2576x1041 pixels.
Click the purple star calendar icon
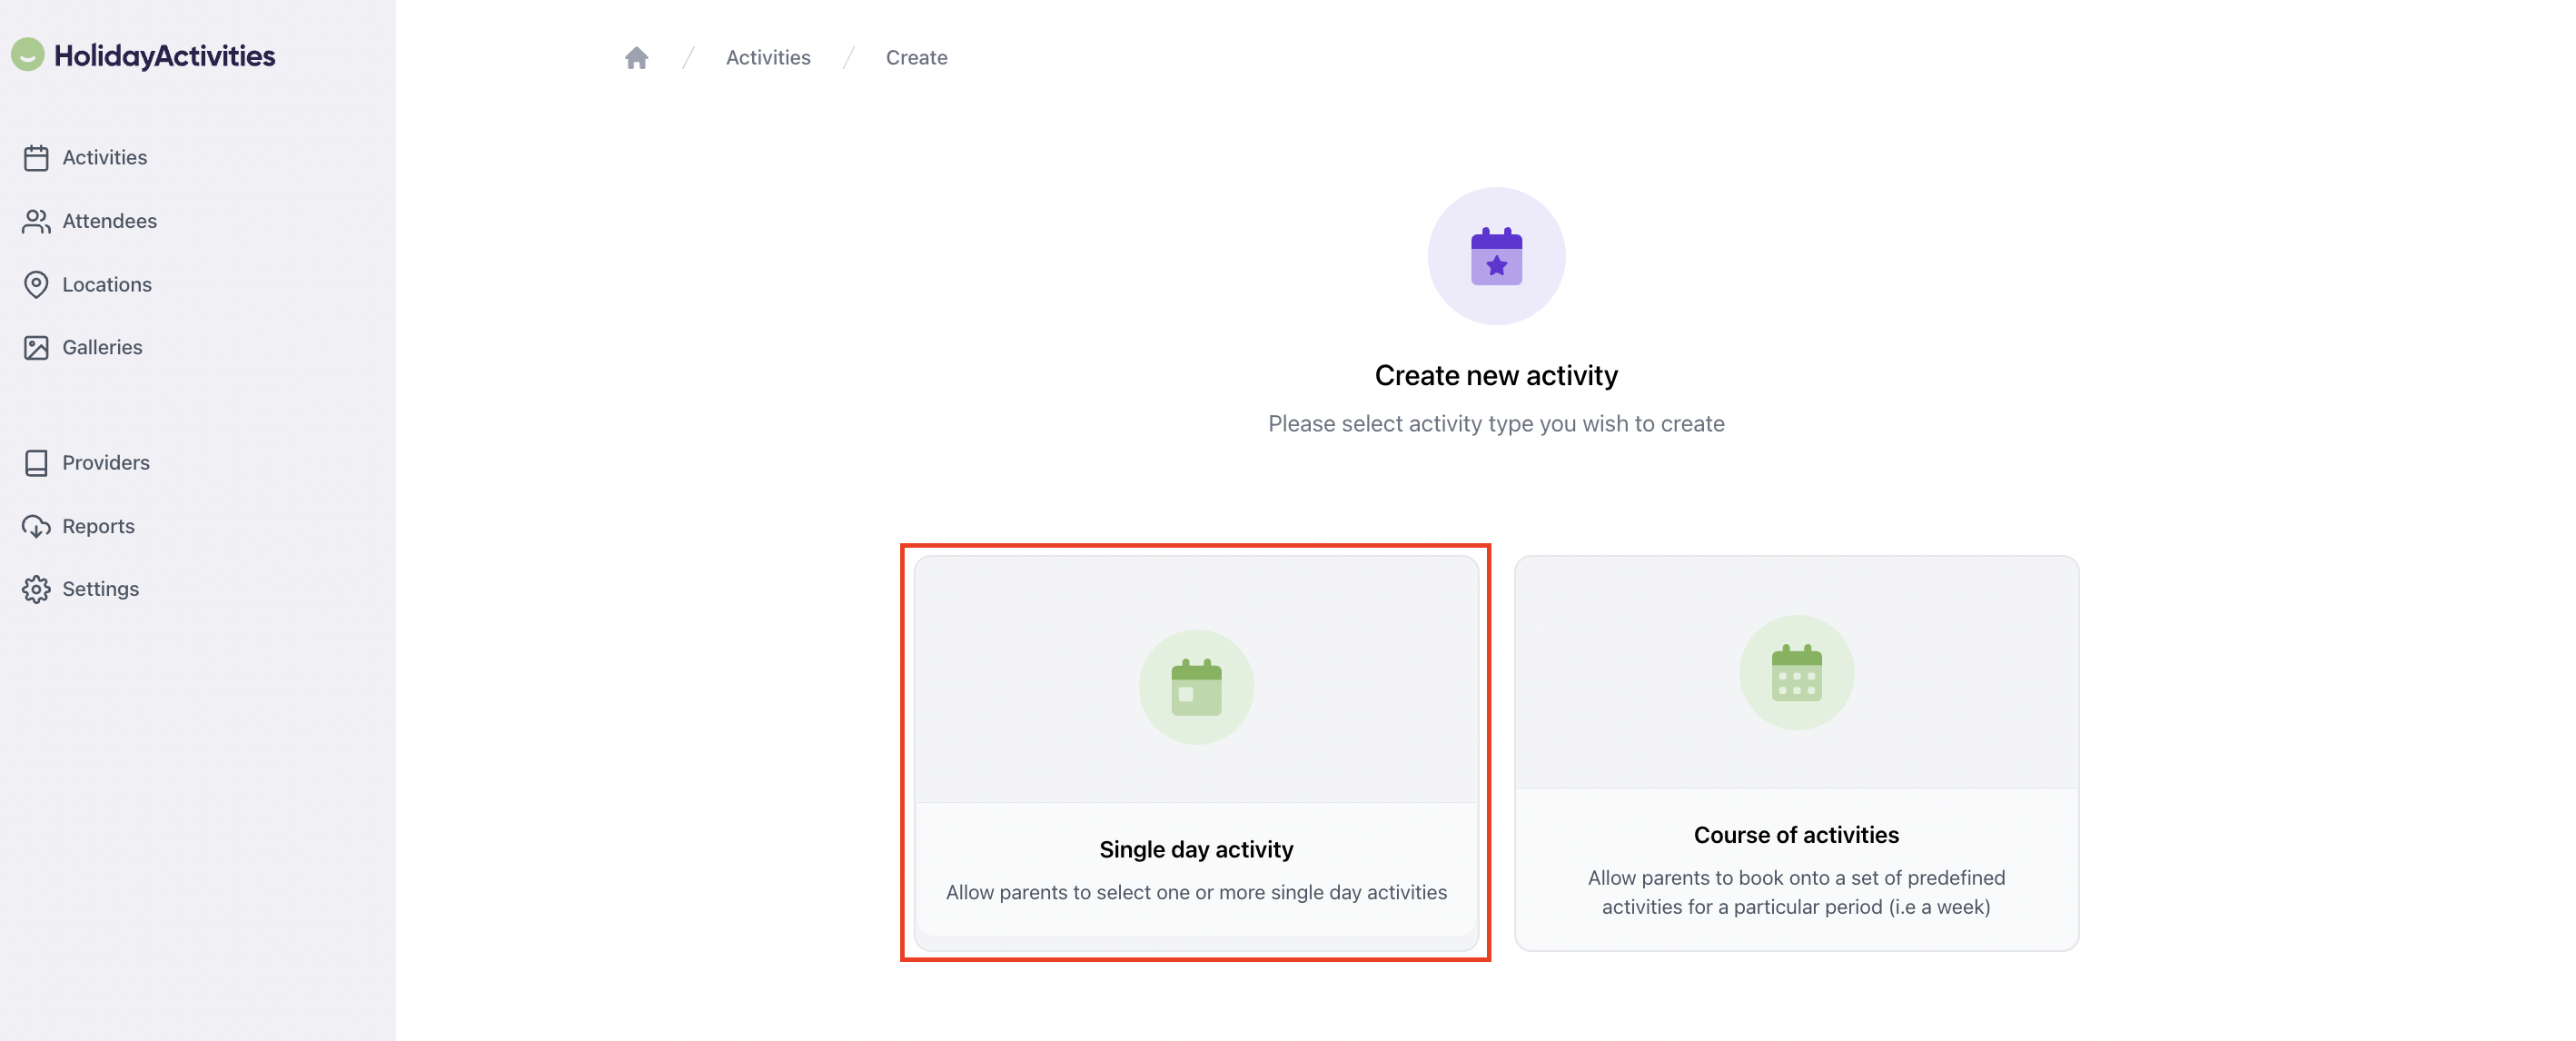click(x=1495, y=256)
